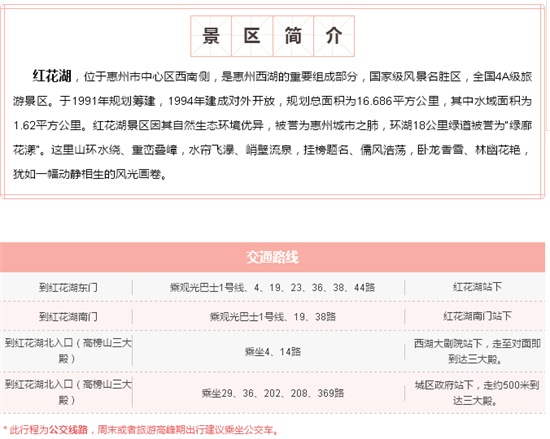The height and width of the screenshot is (439, 550).
Task: Select the 到红花湖南门 row label
Action: point(68,317)
